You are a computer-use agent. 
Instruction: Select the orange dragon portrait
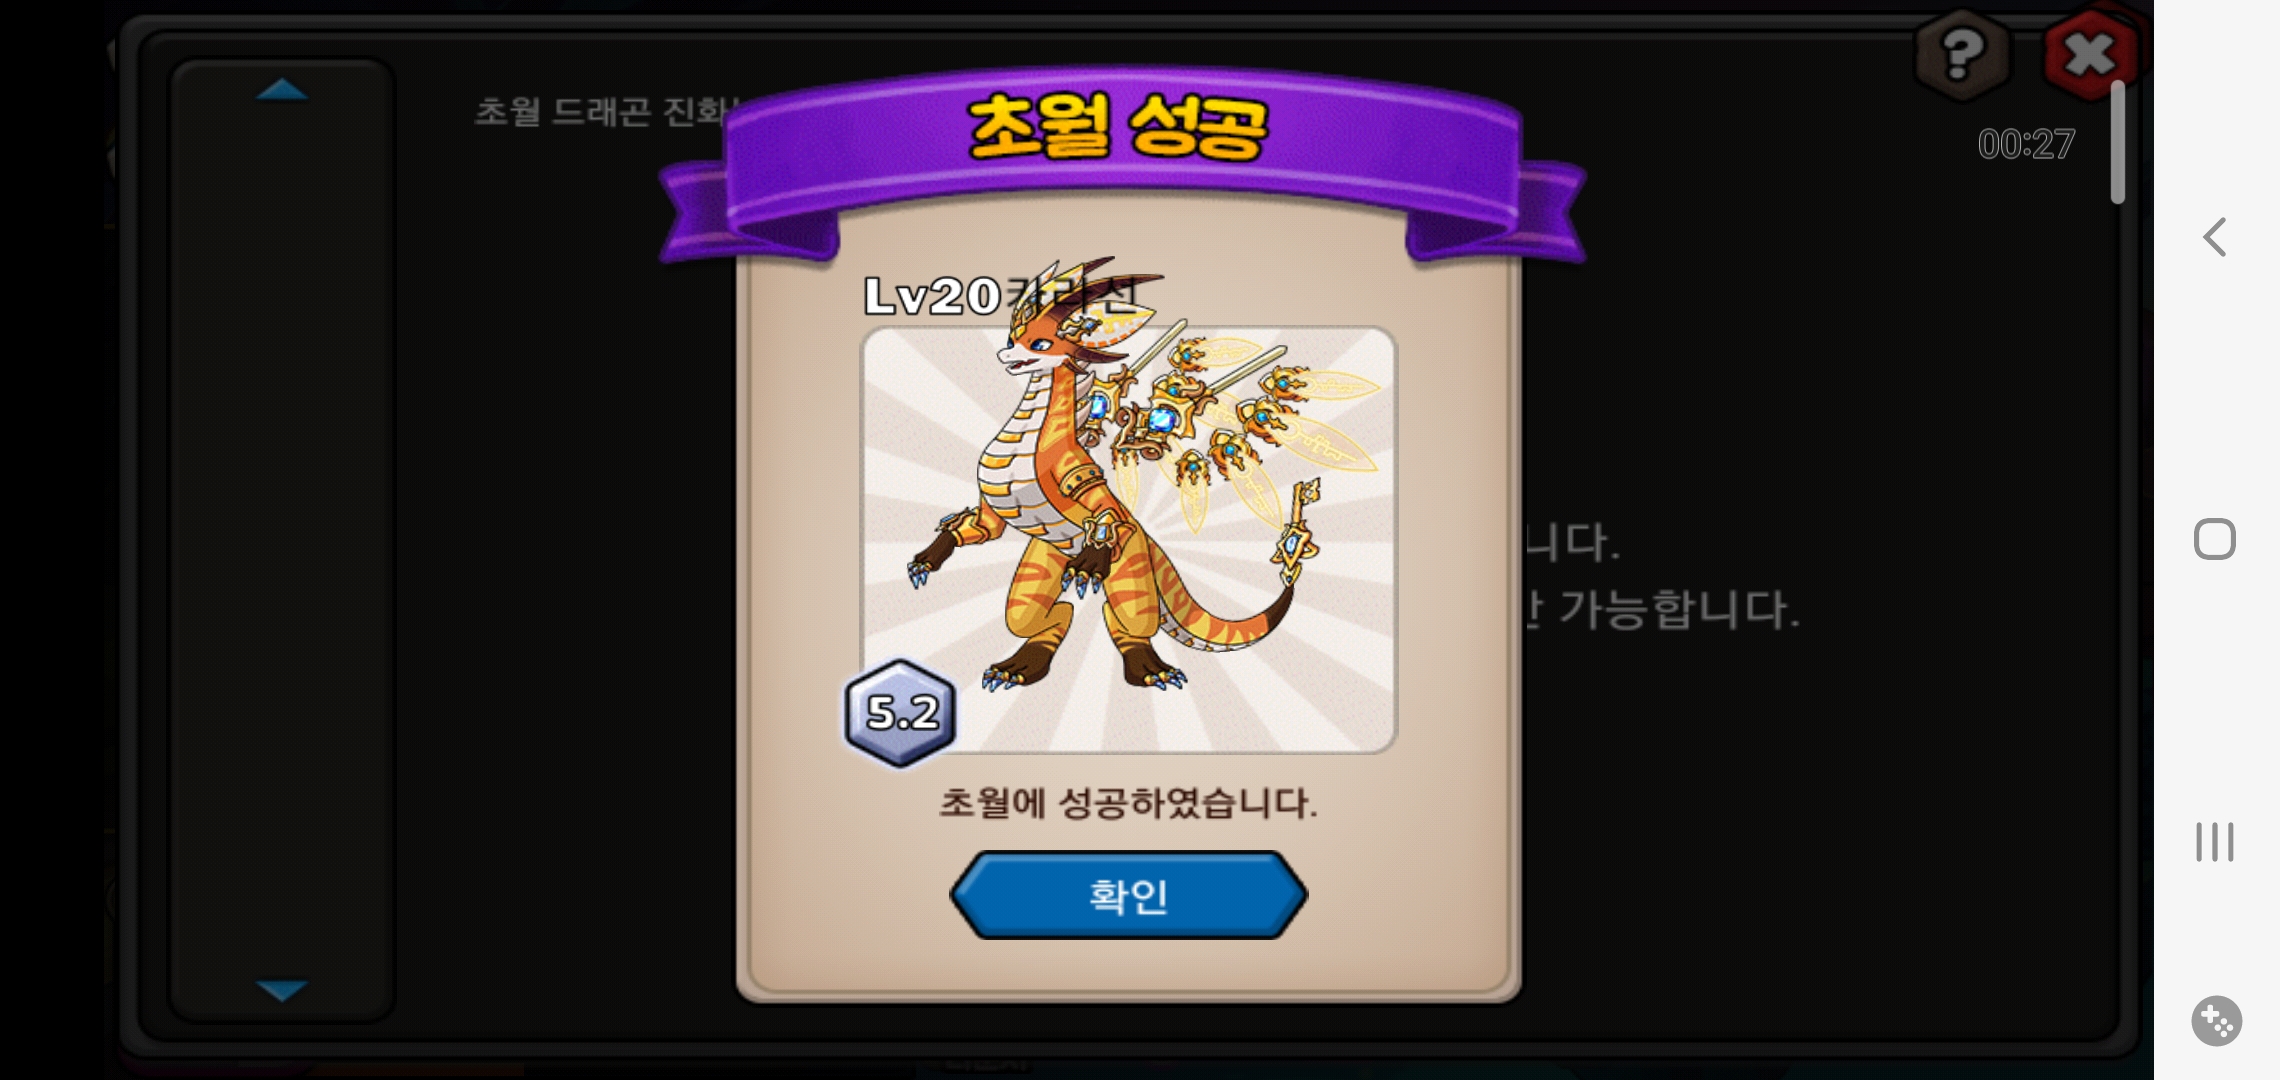(x=1128, y=540)
